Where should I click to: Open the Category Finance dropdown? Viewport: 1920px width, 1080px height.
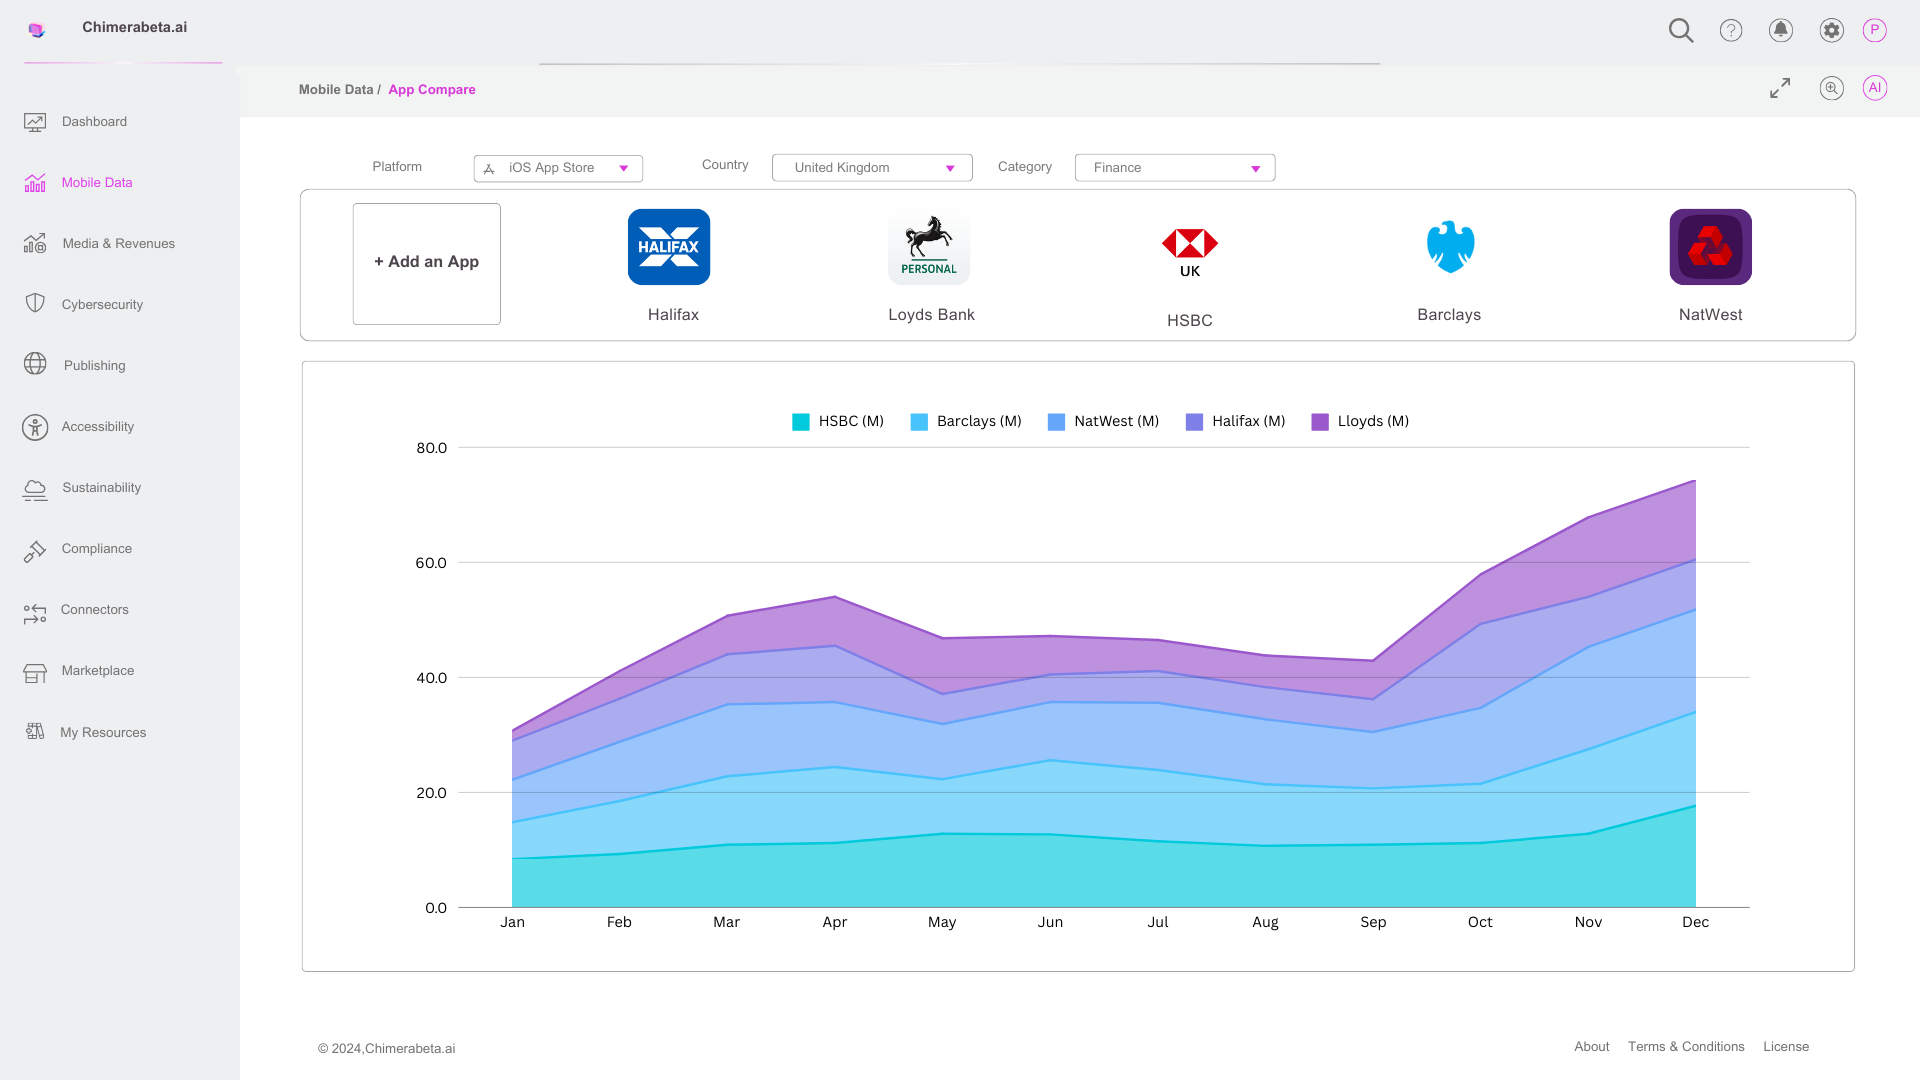(x=1175, y=168)
